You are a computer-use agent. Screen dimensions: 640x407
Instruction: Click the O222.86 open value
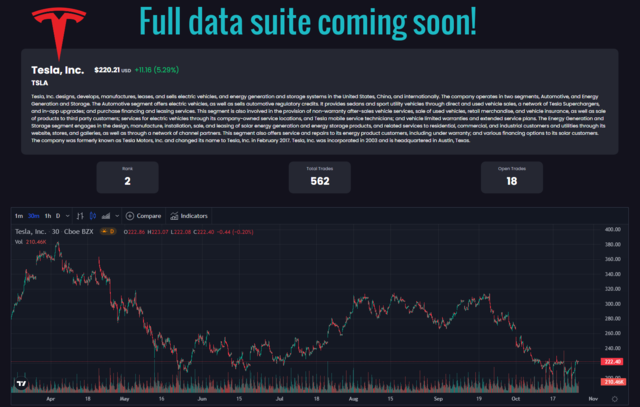(134, 232)
